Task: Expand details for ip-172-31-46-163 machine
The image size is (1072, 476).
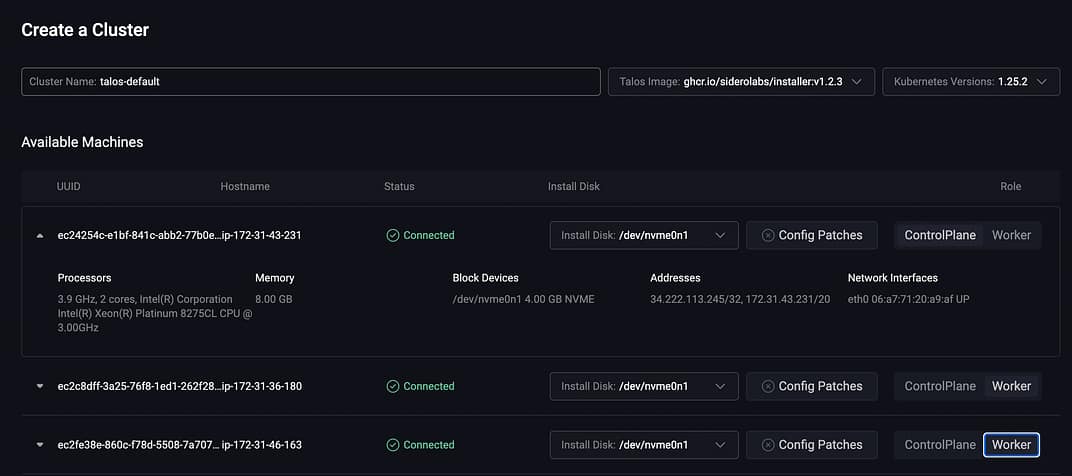Action: [40, 445]
